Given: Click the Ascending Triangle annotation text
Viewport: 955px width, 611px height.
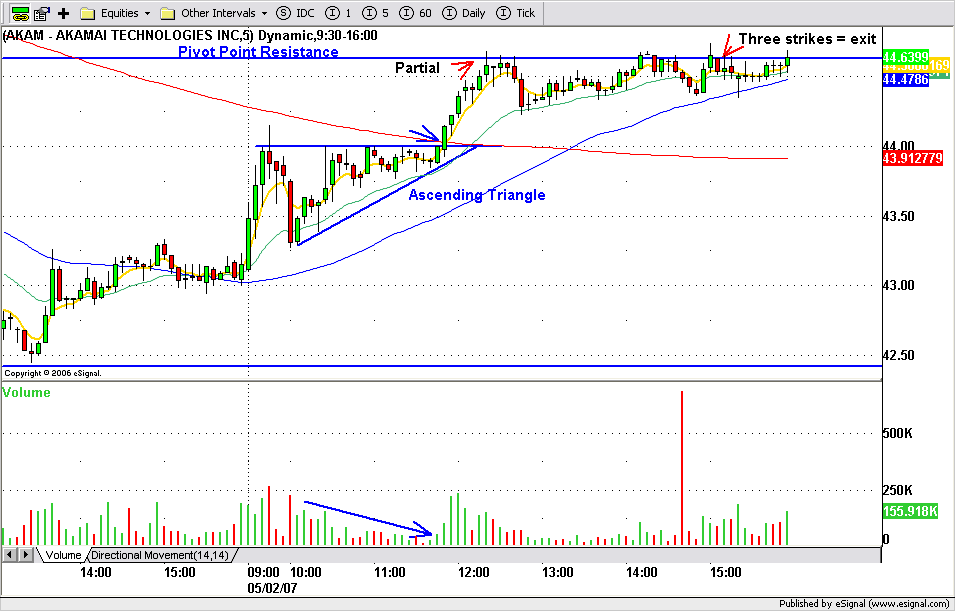Looking at the screenshot, I should click(477, 195).
